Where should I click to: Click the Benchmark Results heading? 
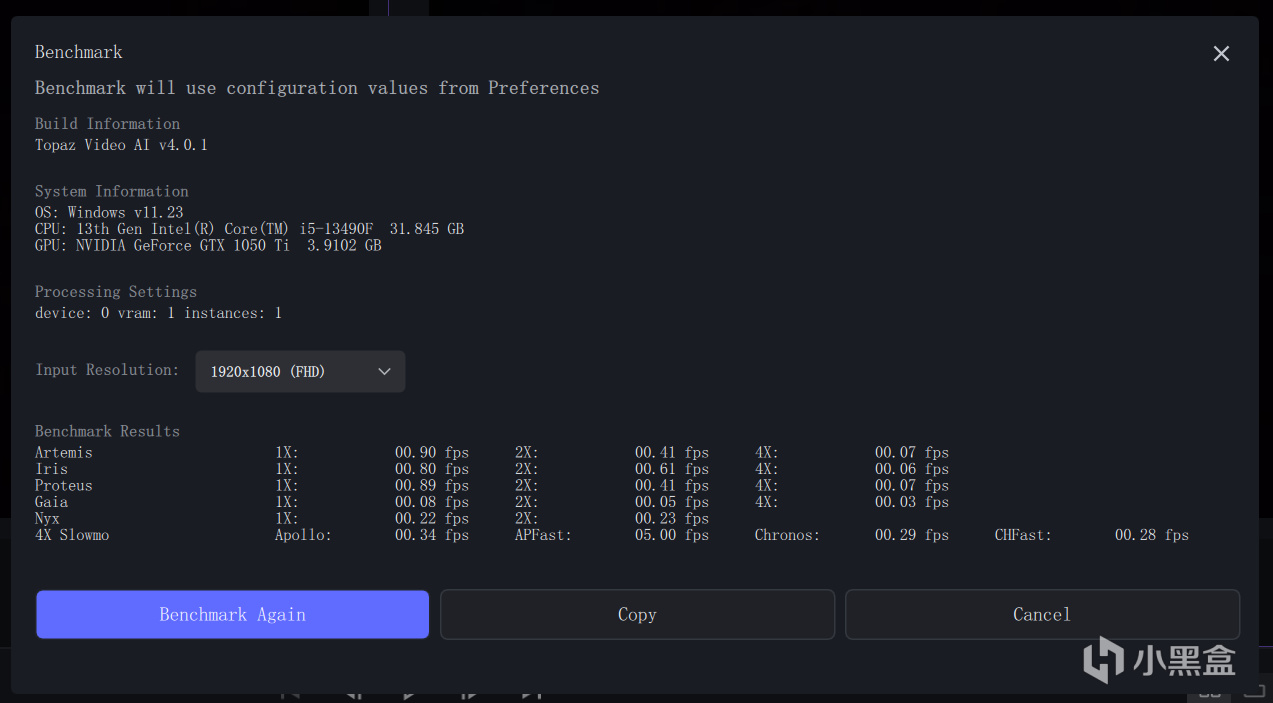click(x=107, y=431)
